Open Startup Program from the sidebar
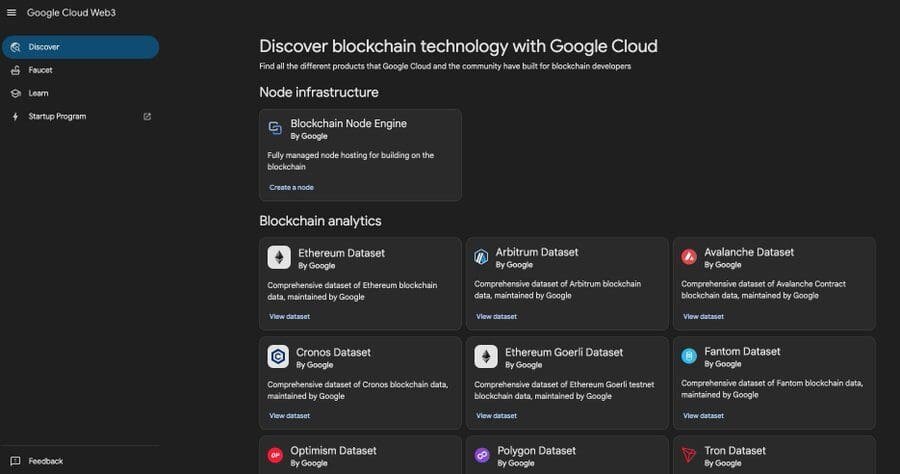 pyautogui.click(x=57, y=116)
